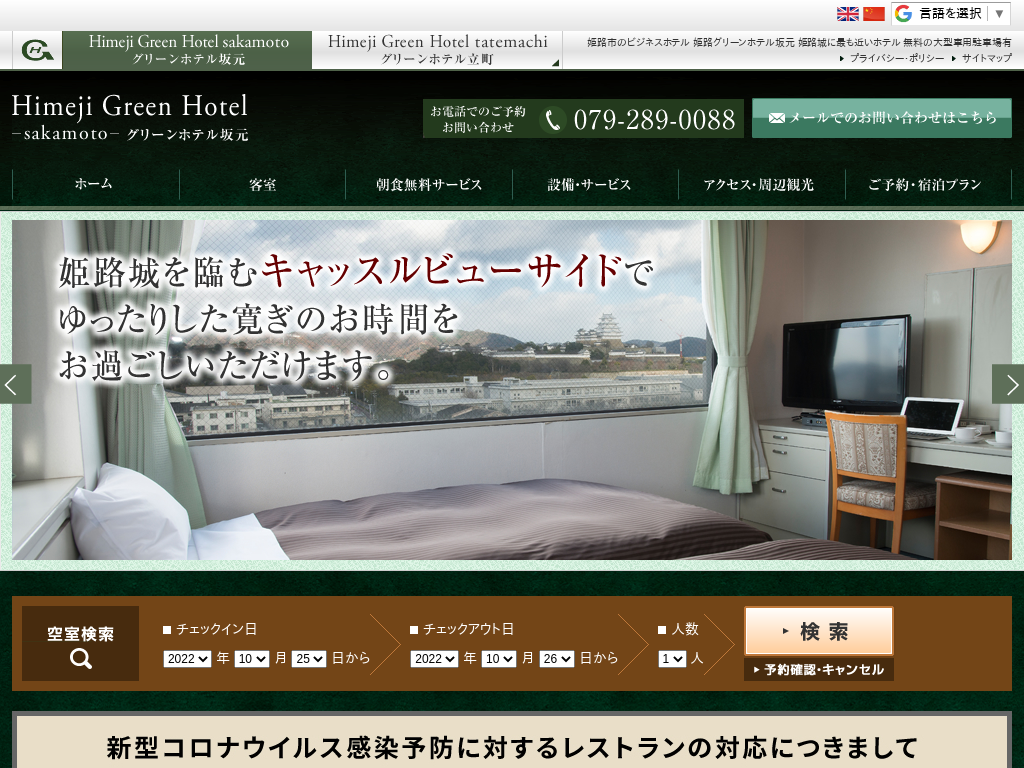Click the phone number 079-289-0088

(x=654, y=120)
